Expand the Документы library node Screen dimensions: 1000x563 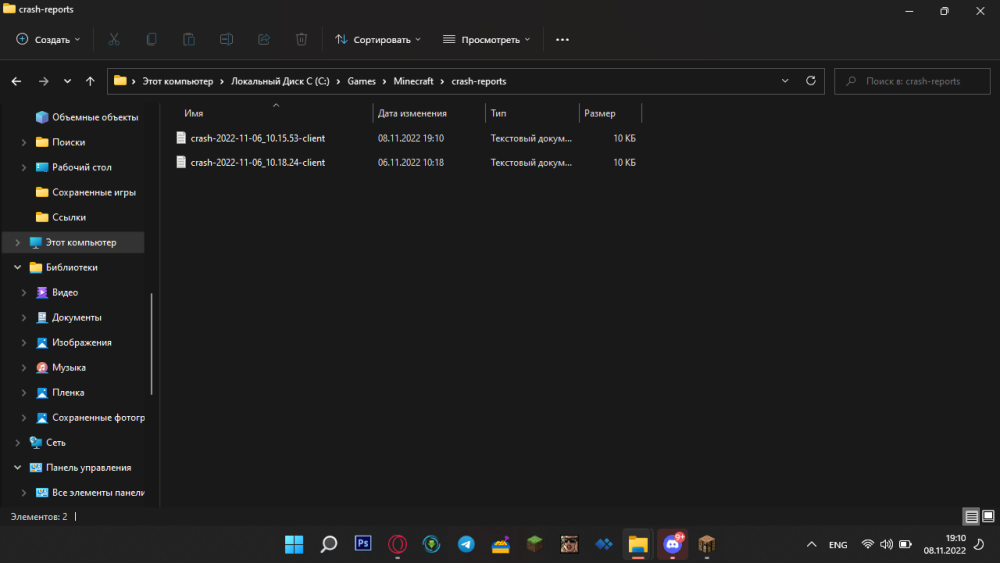24,318
